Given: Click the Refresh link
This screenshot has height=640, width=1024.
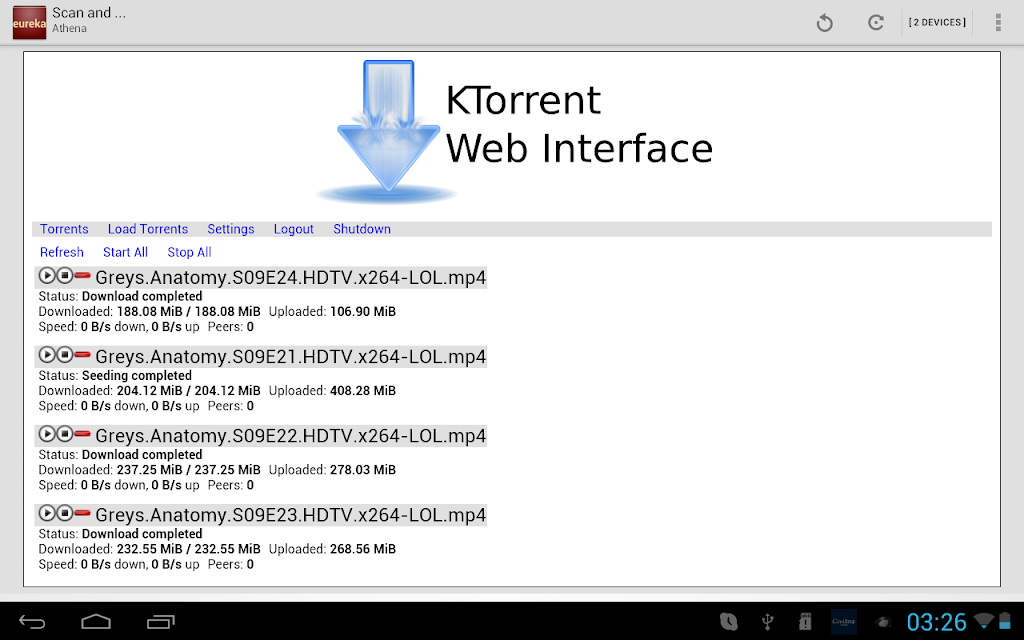Looking at the screenshot, I should [x=61, y=252].
